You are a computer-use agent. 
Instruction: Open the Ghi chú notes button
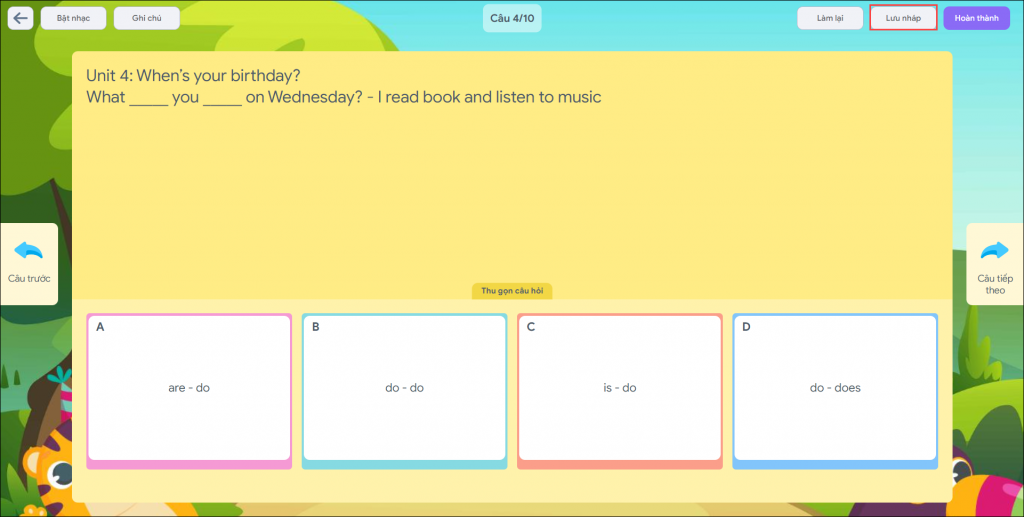point(147,18)
